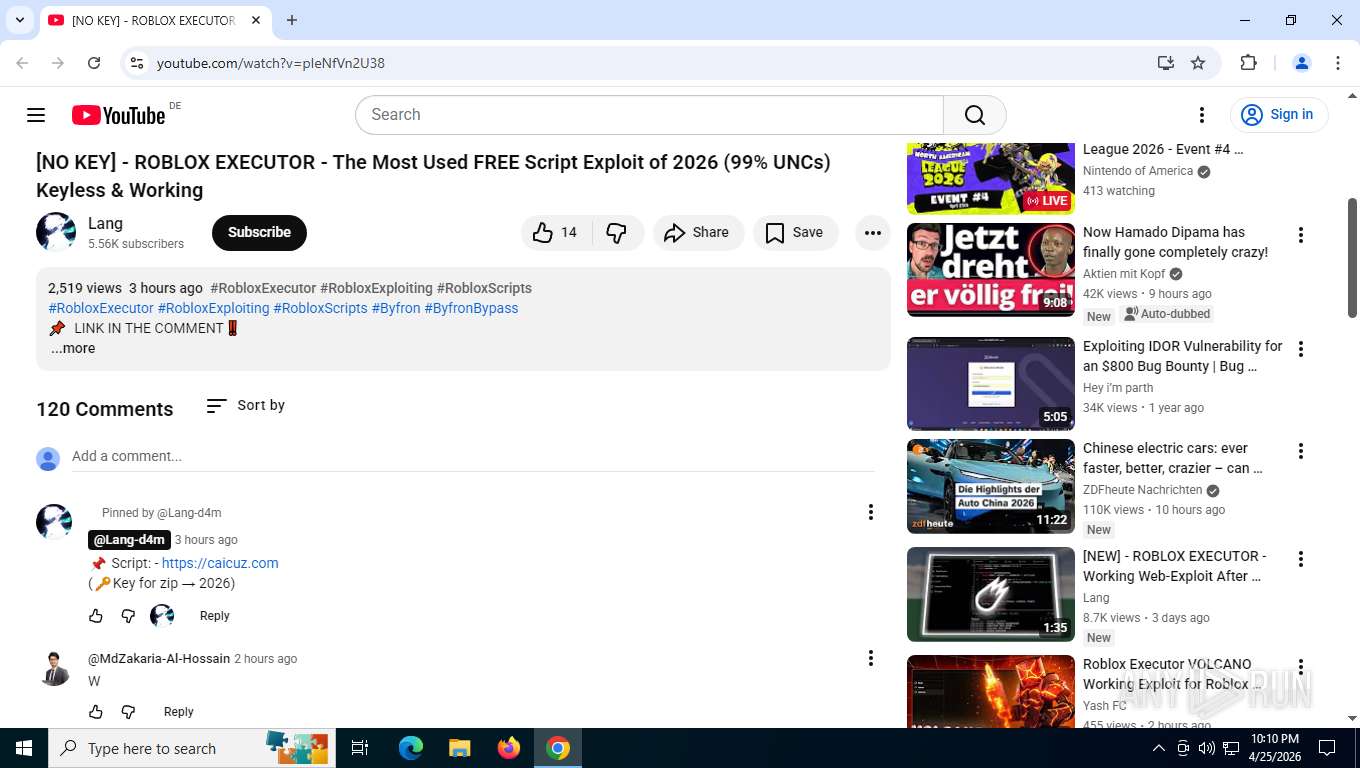Open Chrome profile avatar
This screenshot has height=768, width=1360.
click(1302, 63)
